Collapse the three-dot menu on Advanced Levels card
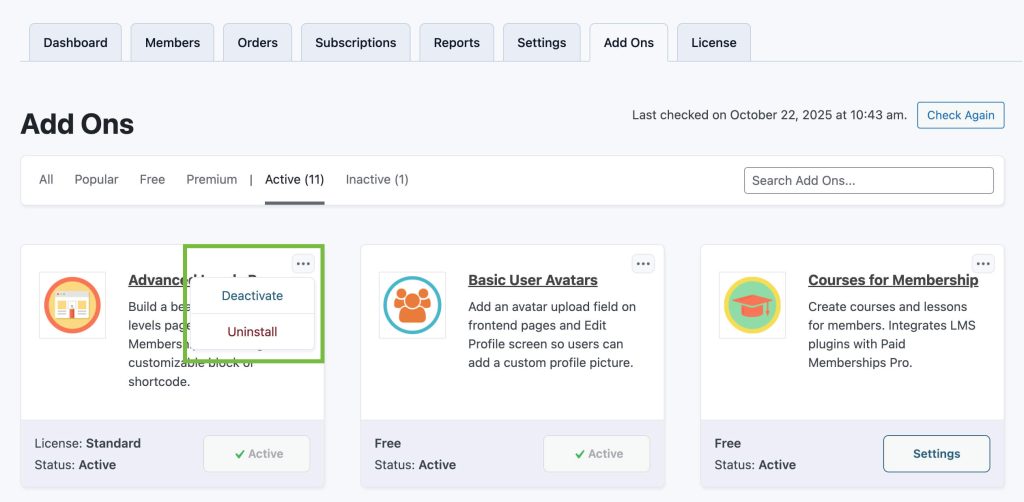The height and width of the screenshot is (502, 1024). [303, 264]
